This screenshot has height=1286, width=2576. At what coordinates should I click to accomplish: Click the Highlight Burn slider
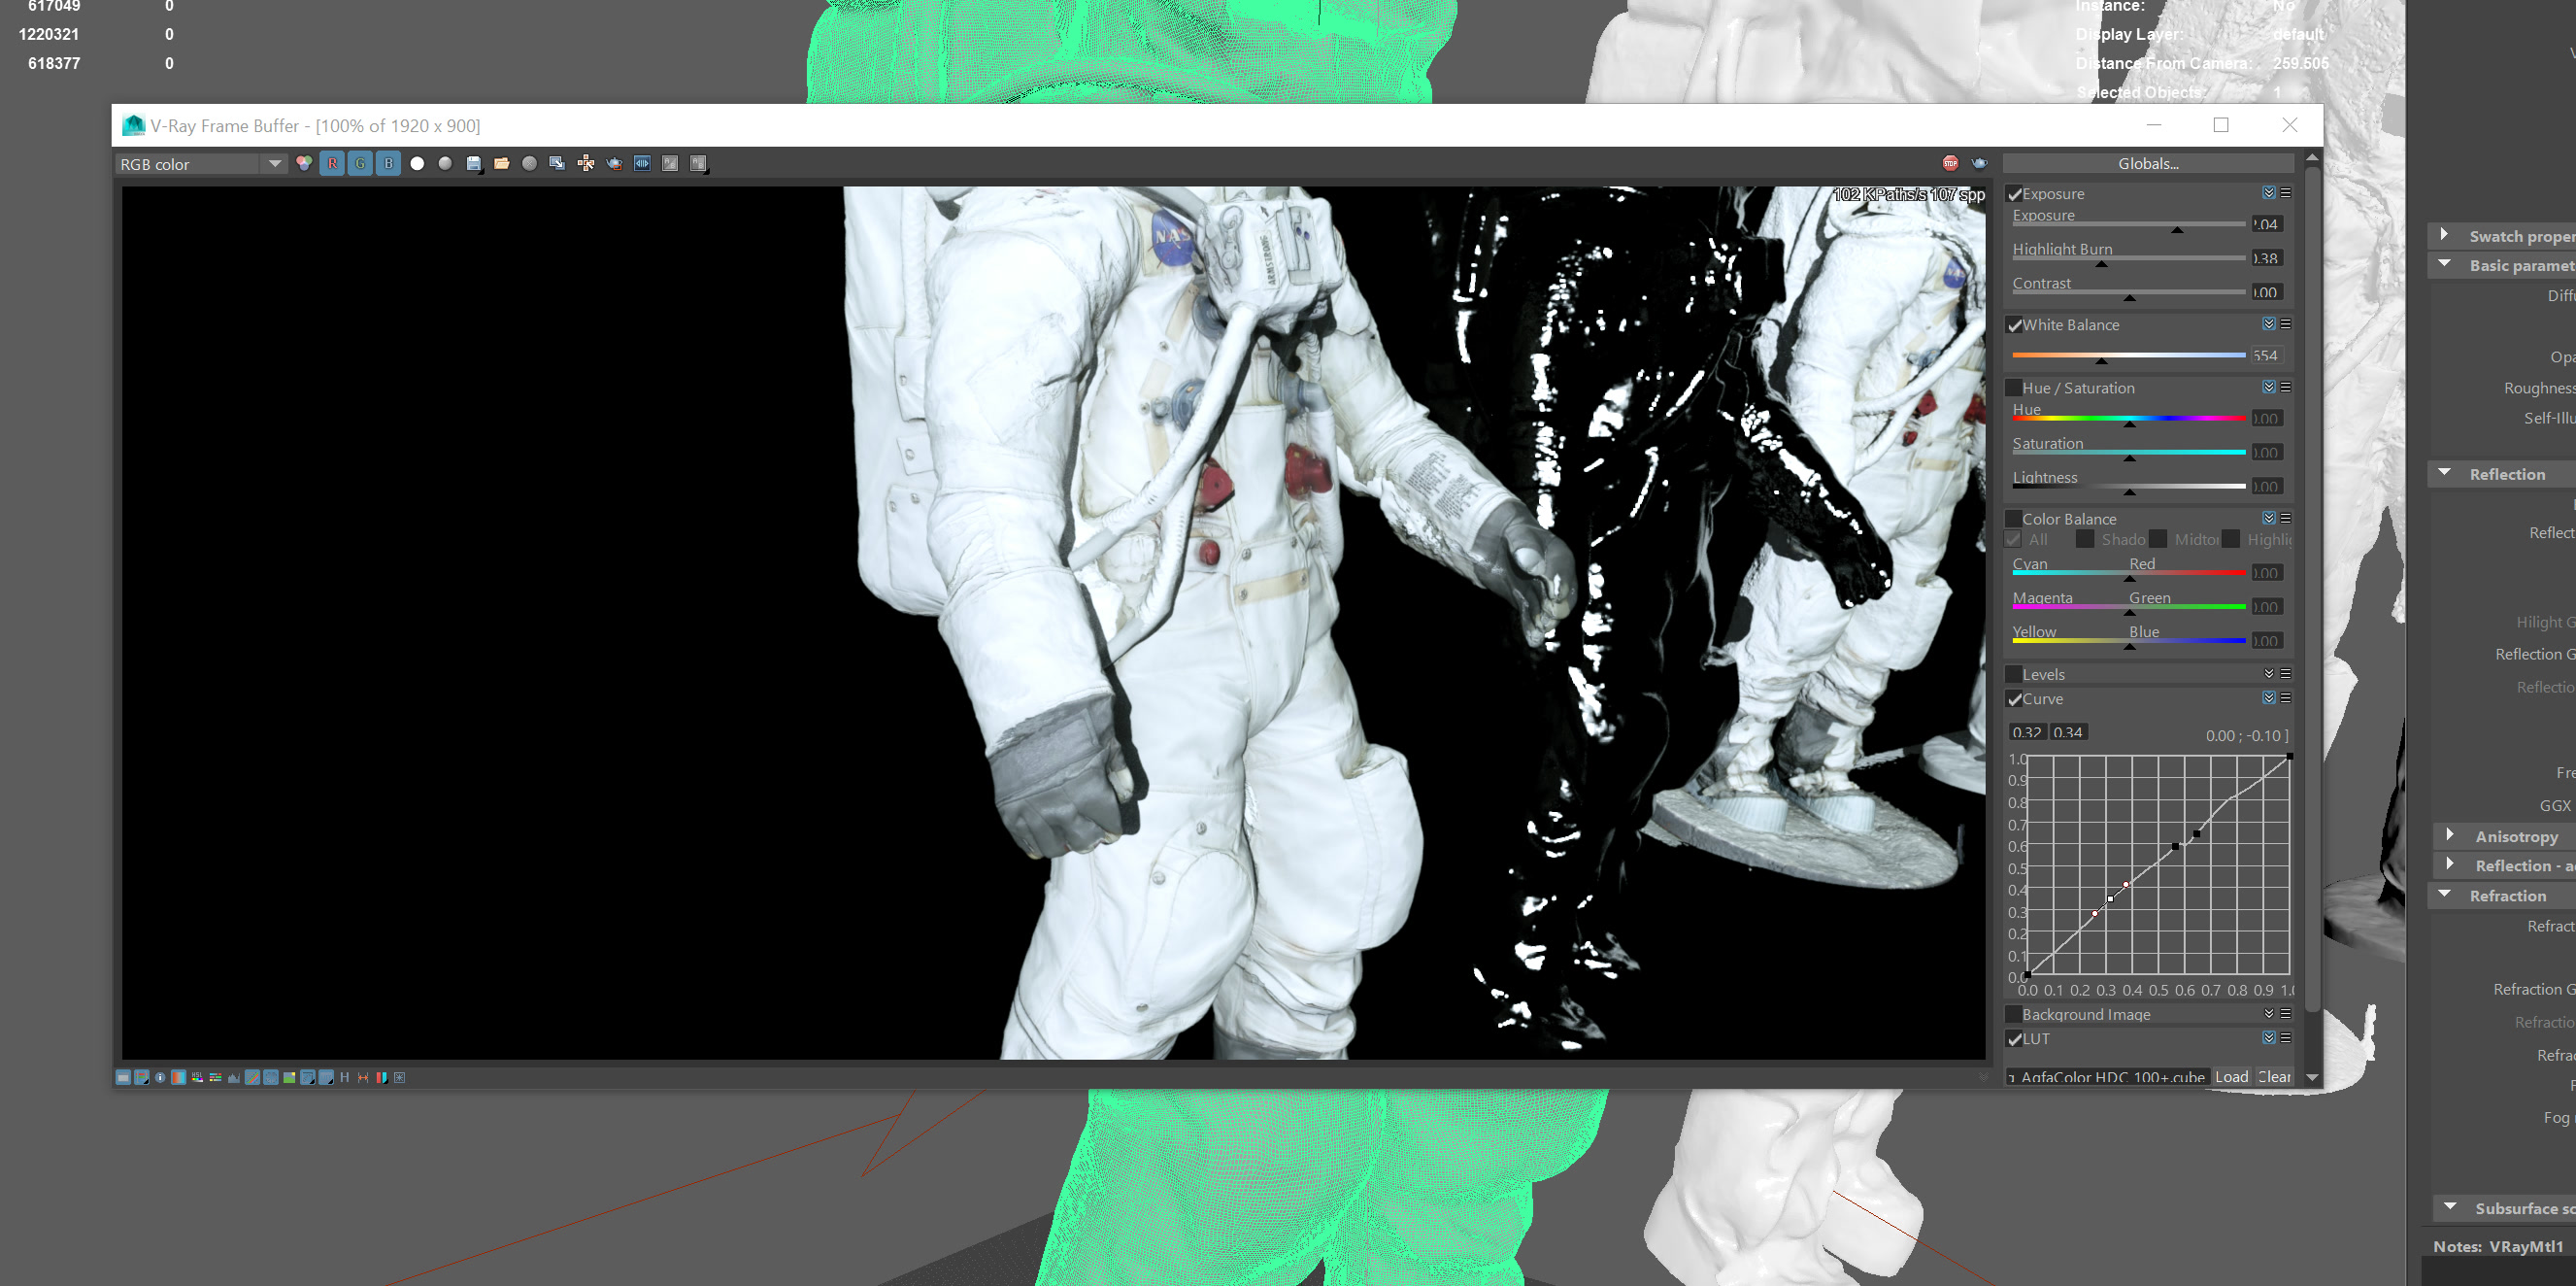tap(2129, 260)
